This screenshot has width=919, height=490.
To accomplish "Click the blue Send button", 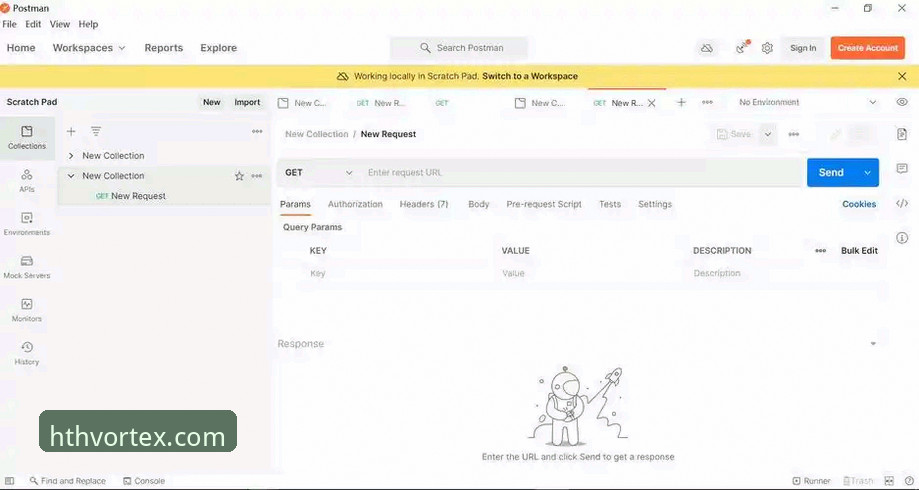I will (831, 172).
